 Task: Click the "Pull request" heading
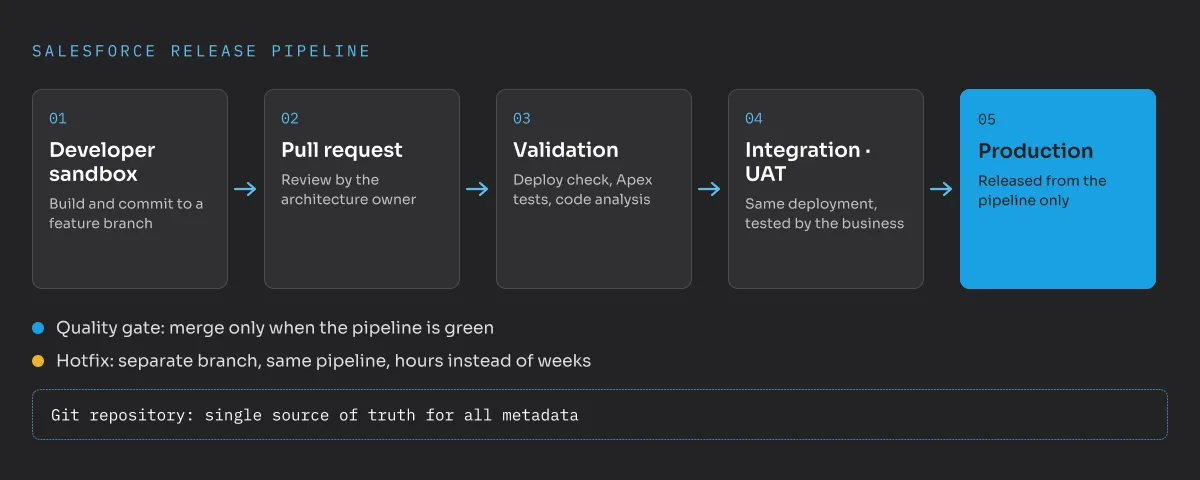[x=342, y=150]
